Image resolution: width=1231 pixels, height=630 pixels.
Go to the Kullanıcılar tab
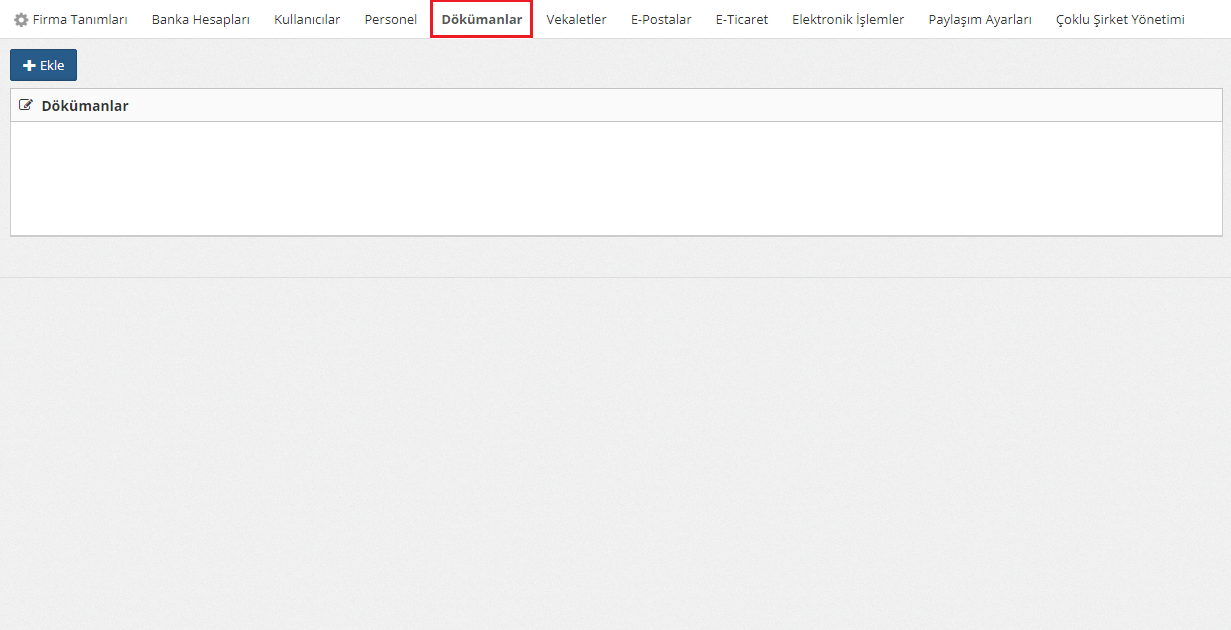point(307,19)
